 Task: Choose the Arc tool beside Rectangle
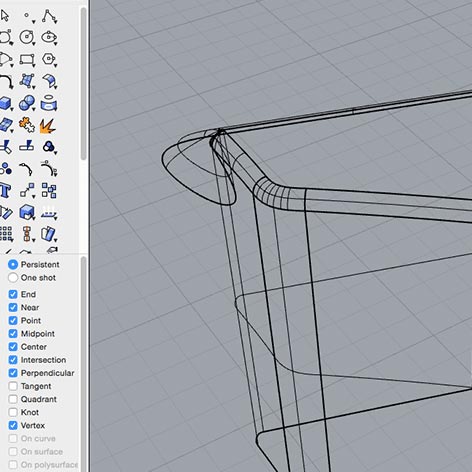(5, 59)
